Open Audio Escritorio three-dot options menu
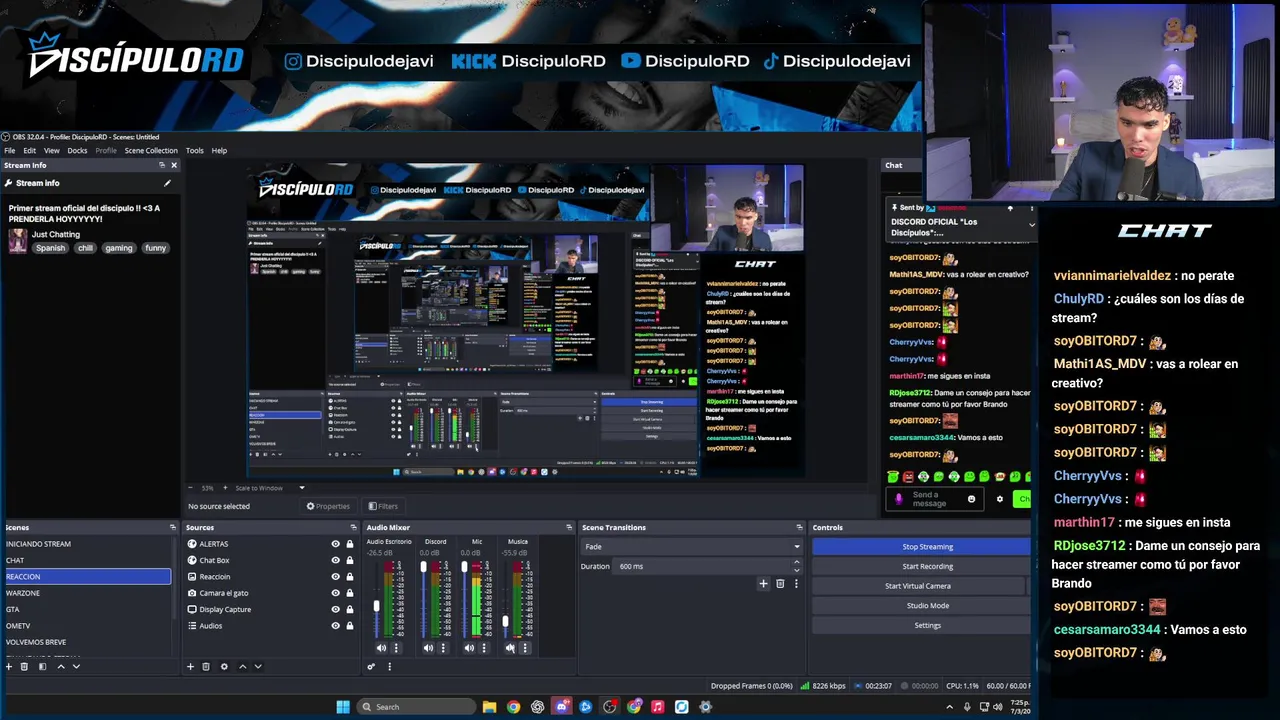The height and width of the screenshot is (720, 1280). click(x=396, y=648)
